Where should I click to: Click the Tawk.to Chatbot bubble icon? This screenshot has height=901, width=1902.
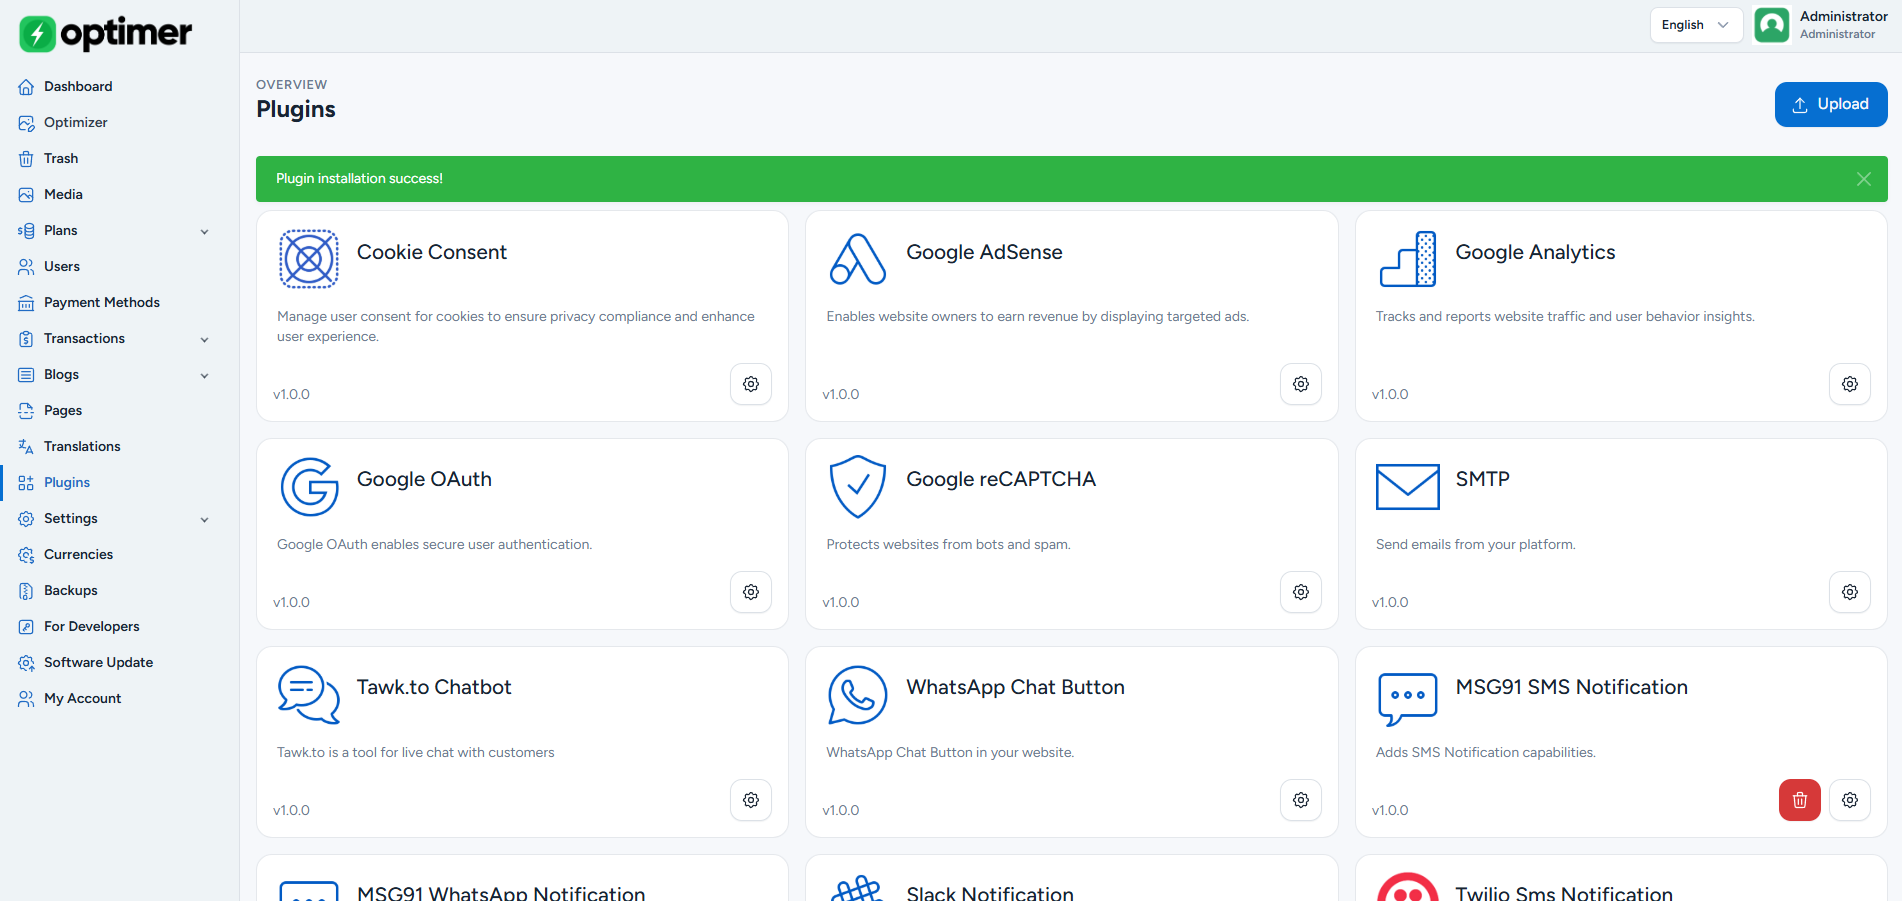click(309, 695)
